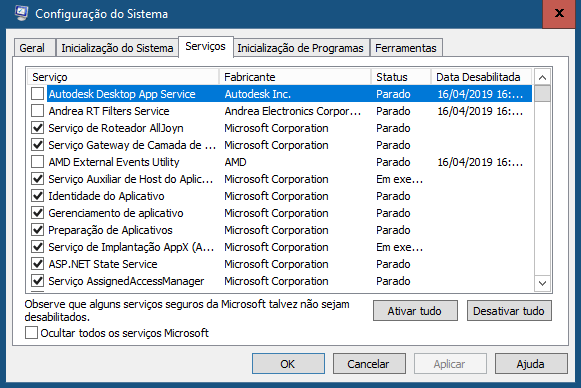This screenshot has width=581, height=388.
Task: Click Em exe… status of Serviço Auxiliar row
Action: (x=399, y=179)
